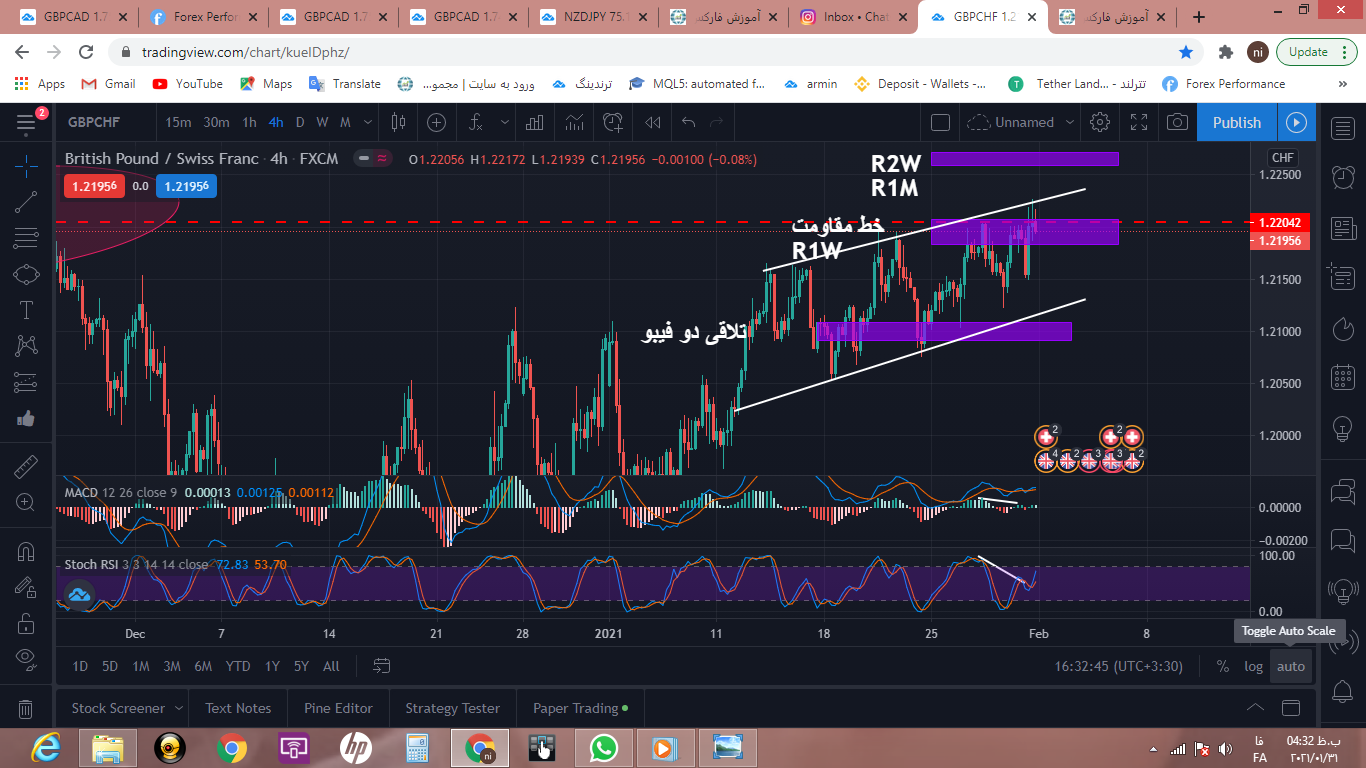Open chart settings gear icon

pyautogui.click(x=1100, y=122)
